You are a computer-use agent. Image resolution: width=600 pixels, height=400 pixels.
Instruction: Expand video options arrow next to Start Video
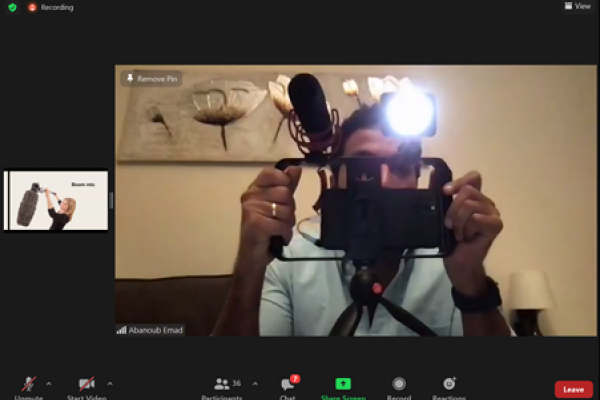pyautogui.click(x=110, y=383)
